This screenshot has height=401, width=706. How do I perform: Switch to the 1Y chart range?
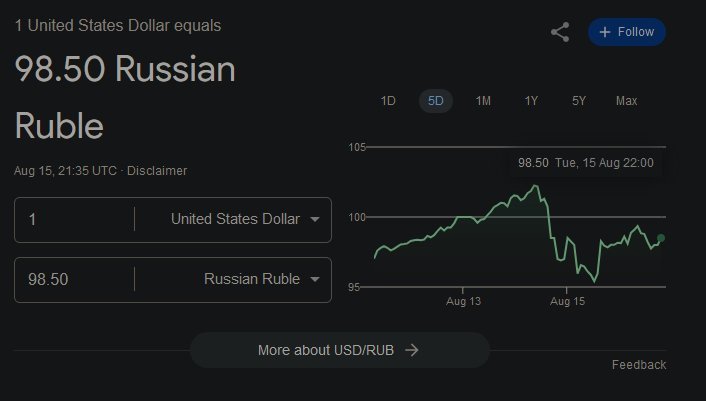tap(531, 101)
